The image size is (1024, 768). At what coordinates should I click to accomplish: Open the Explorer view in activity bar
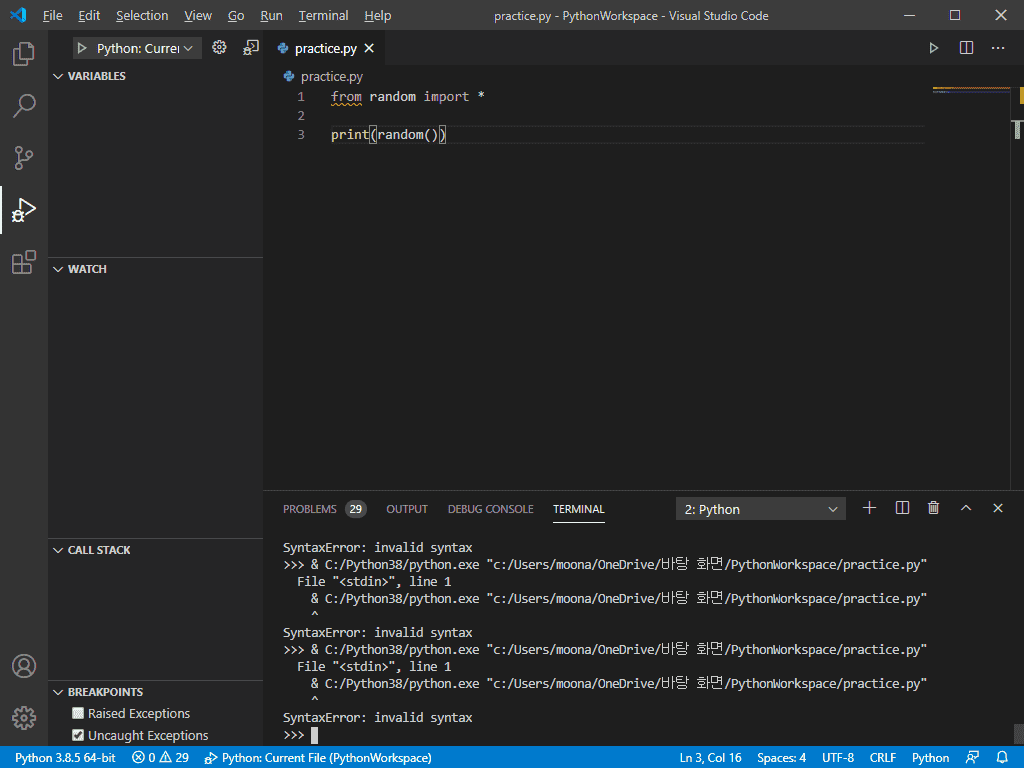pos(24,54)
